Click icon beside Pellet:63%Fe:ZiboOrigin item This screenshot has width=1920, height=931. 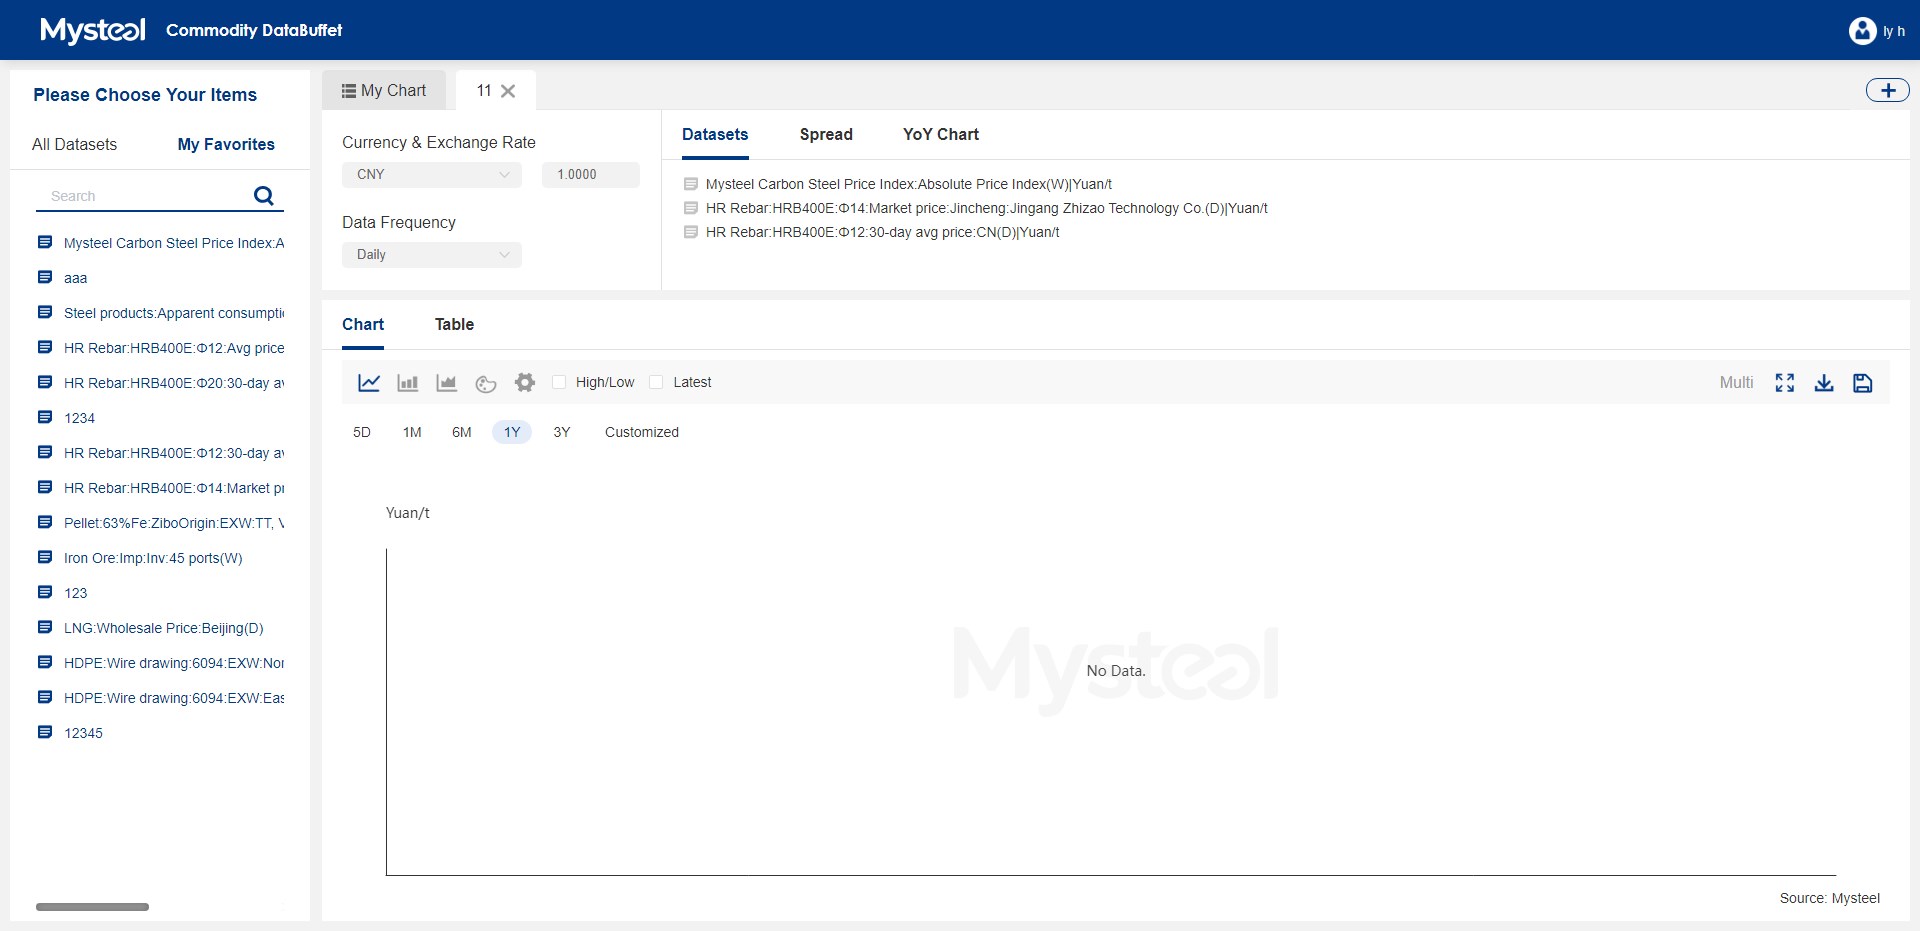pos(45,522)
